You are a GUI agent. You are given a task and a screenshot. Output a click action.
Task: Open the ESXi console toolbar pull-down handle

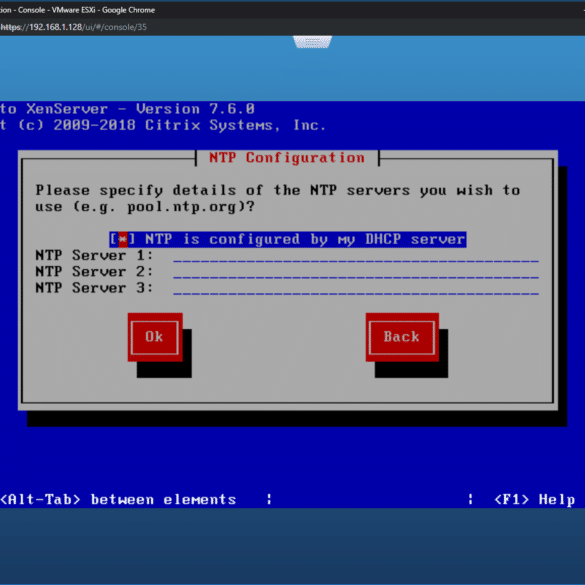coord(312,42)
